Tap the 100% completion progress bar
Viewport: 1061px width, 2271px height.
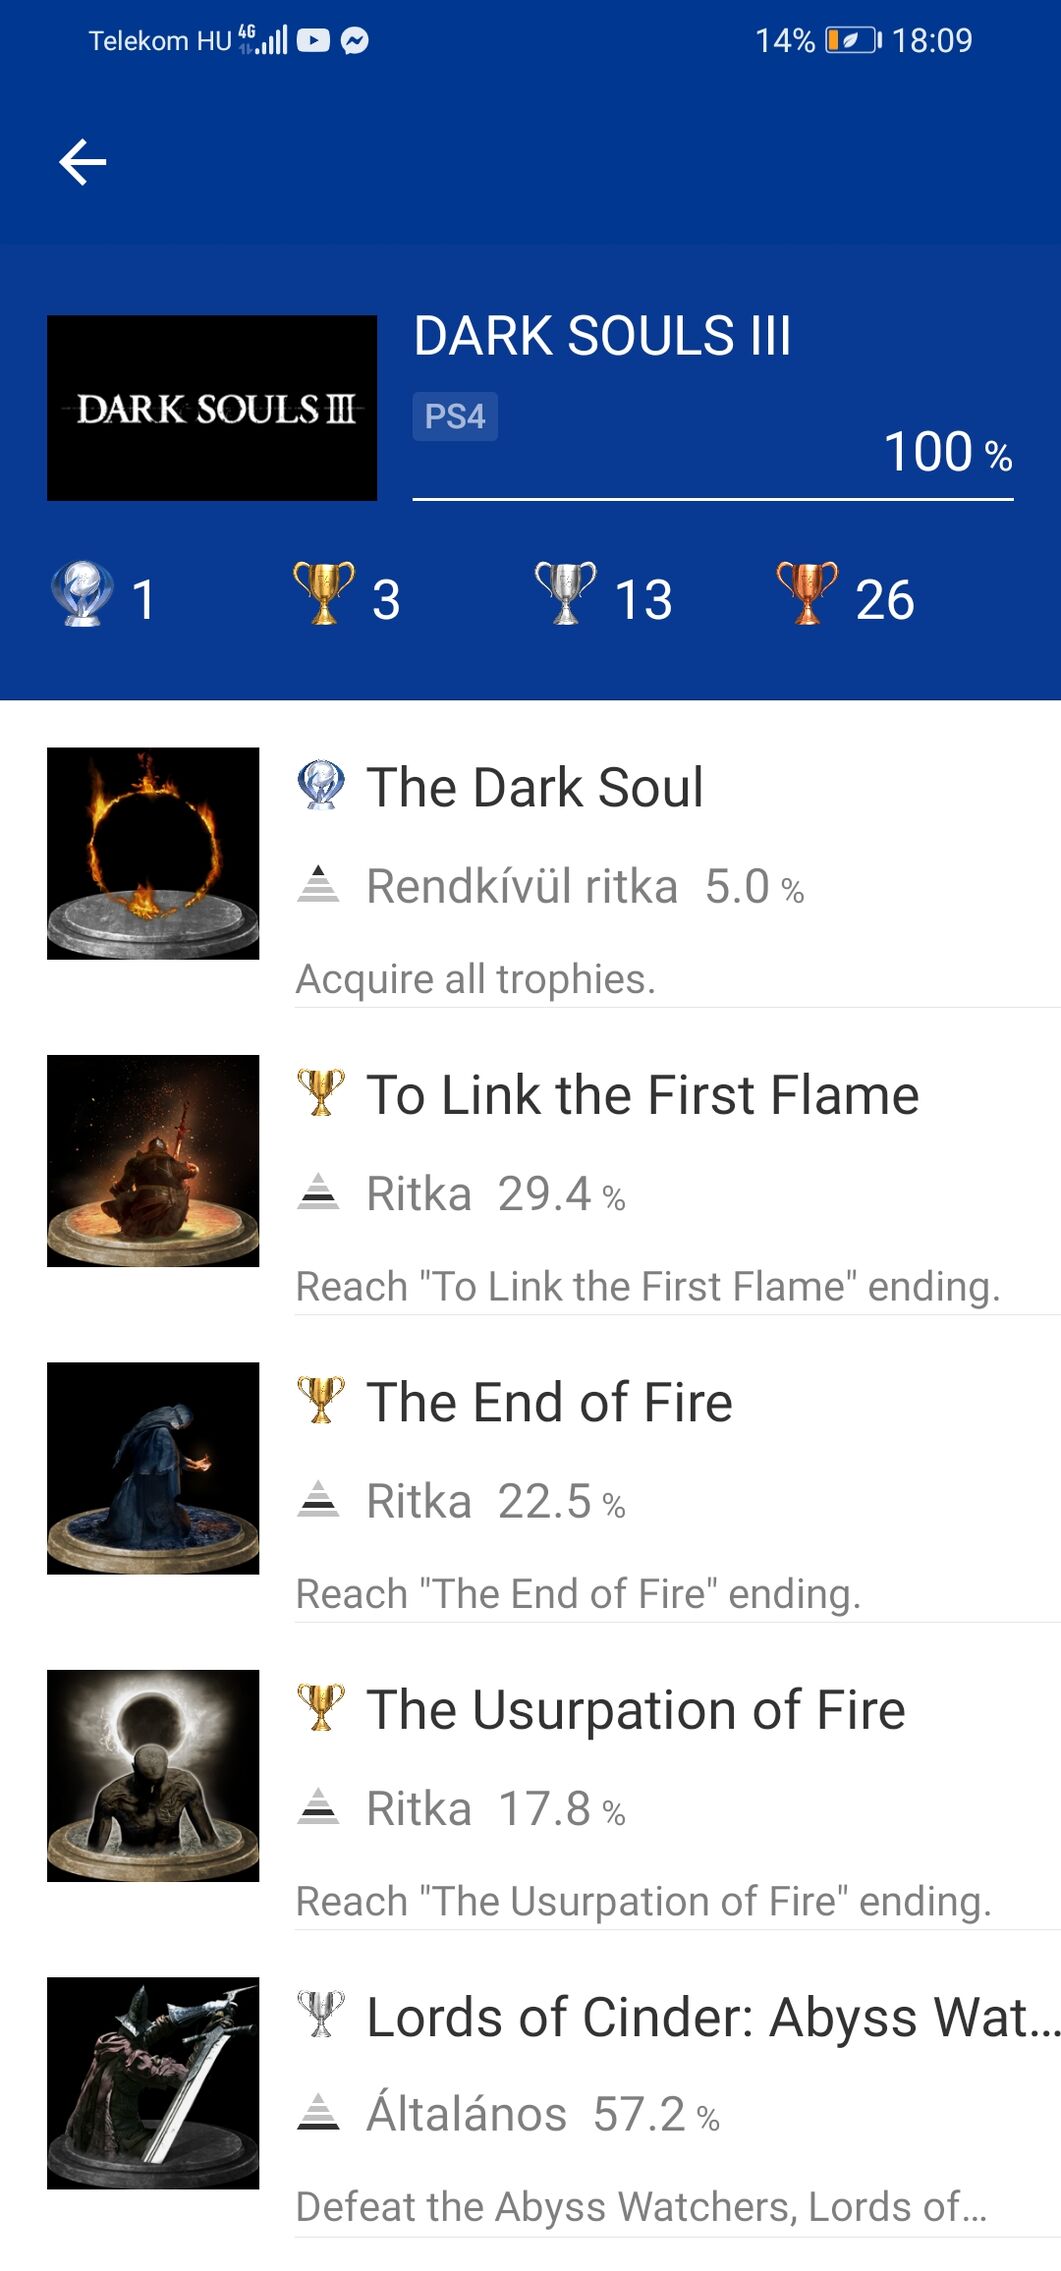point(713,498)
